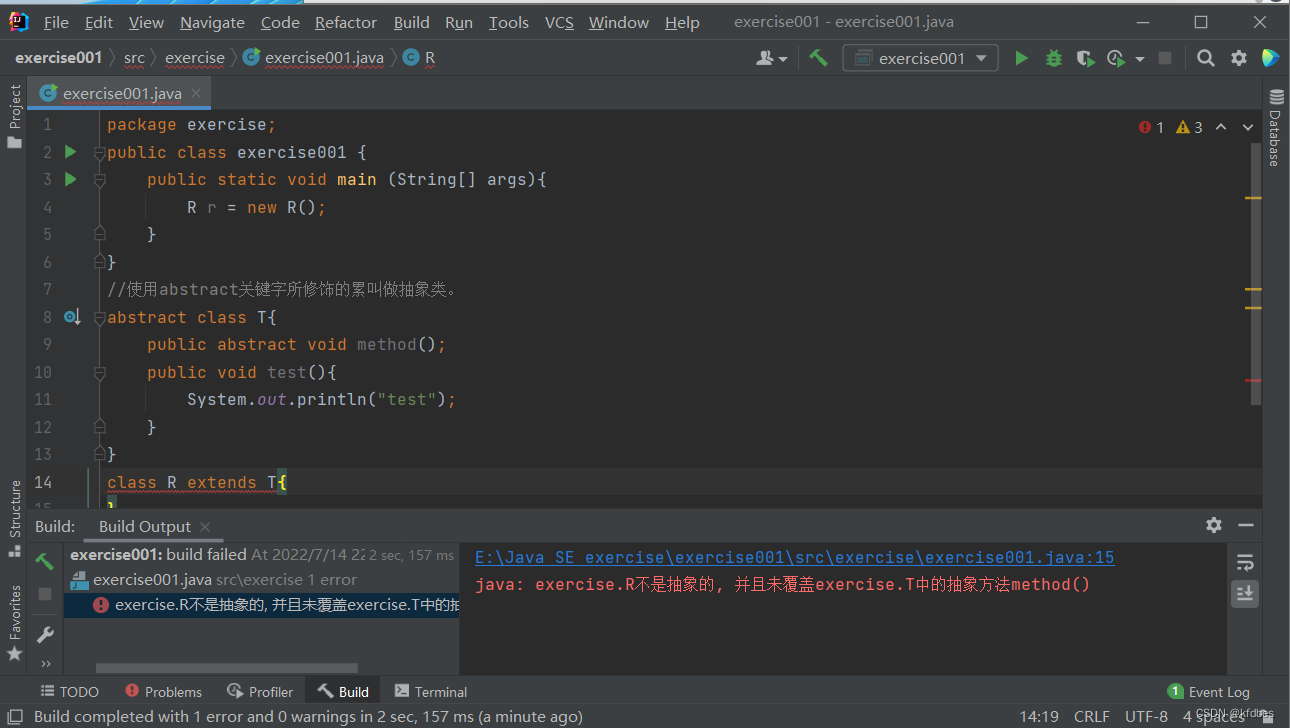Viewport: 1290px width, 728px height.
Task: Open the Problems tool window
Action: click(163, 691)
